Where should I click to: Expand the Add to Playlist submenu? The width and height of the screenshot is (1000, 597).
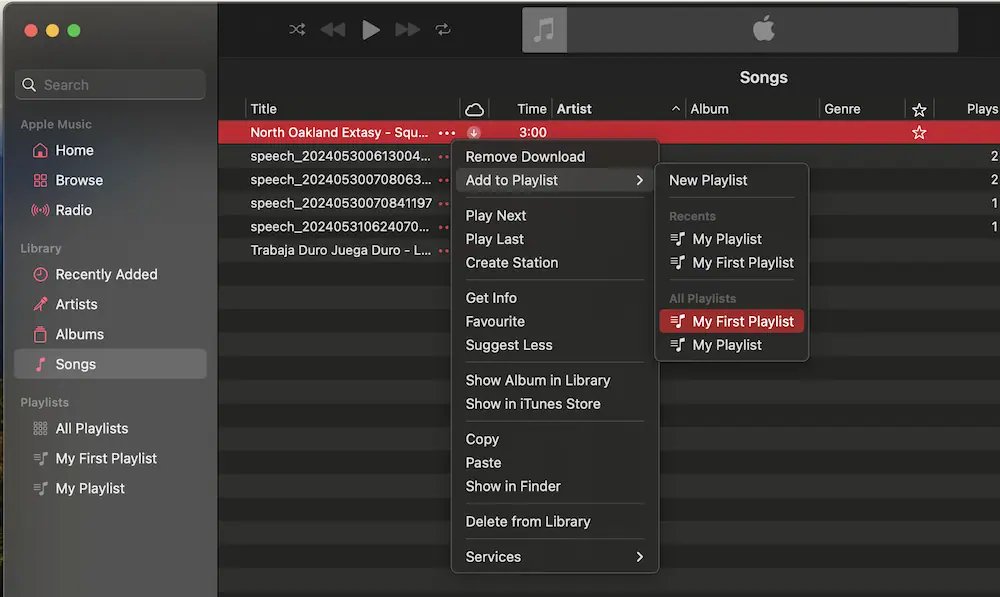[x=554, y=181]
